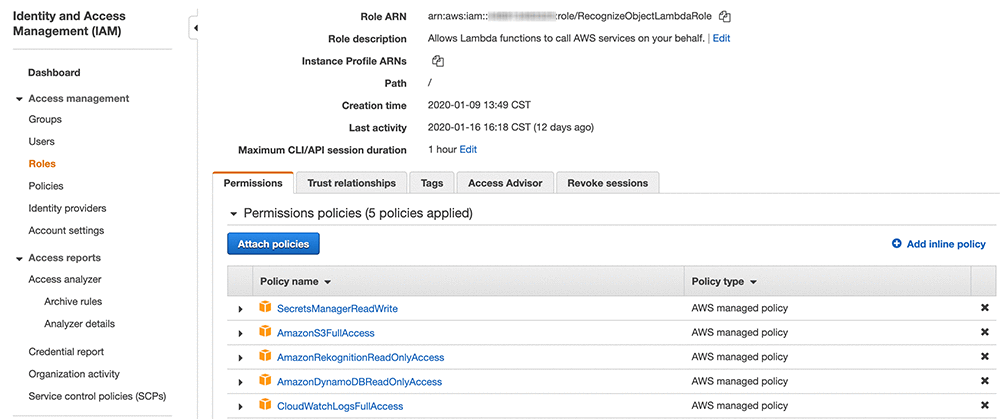Click the Role ARN value text
Image resolution: width=1000 pixels, height=419 pixels.
pyautogui.click(x=570, y=17)
